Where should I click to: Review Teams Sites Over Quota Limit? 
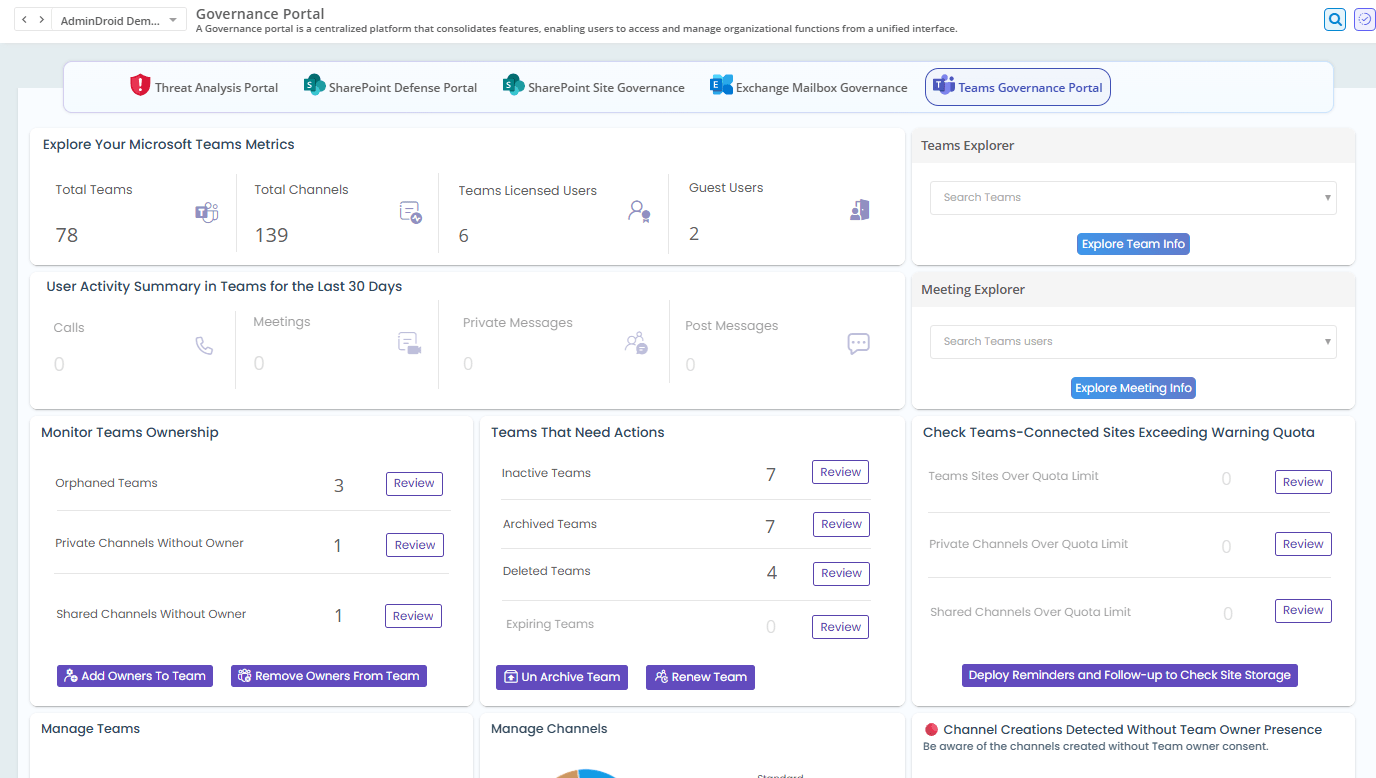click(x=1303, y=482)
